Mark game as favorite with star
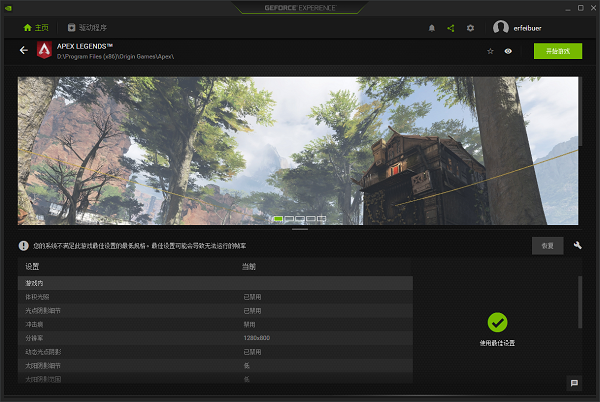The width and height of the screenshot is (600, 402). tap(490, 51)
